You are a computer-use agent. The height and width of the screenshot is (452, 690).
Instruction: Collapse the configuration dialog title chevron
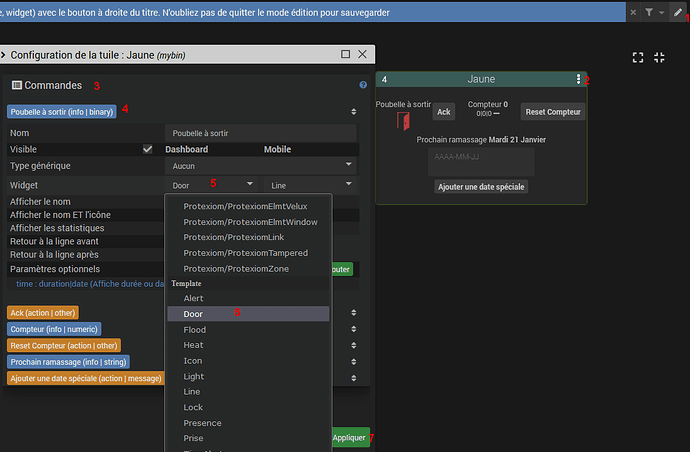[x=3, y=55]
